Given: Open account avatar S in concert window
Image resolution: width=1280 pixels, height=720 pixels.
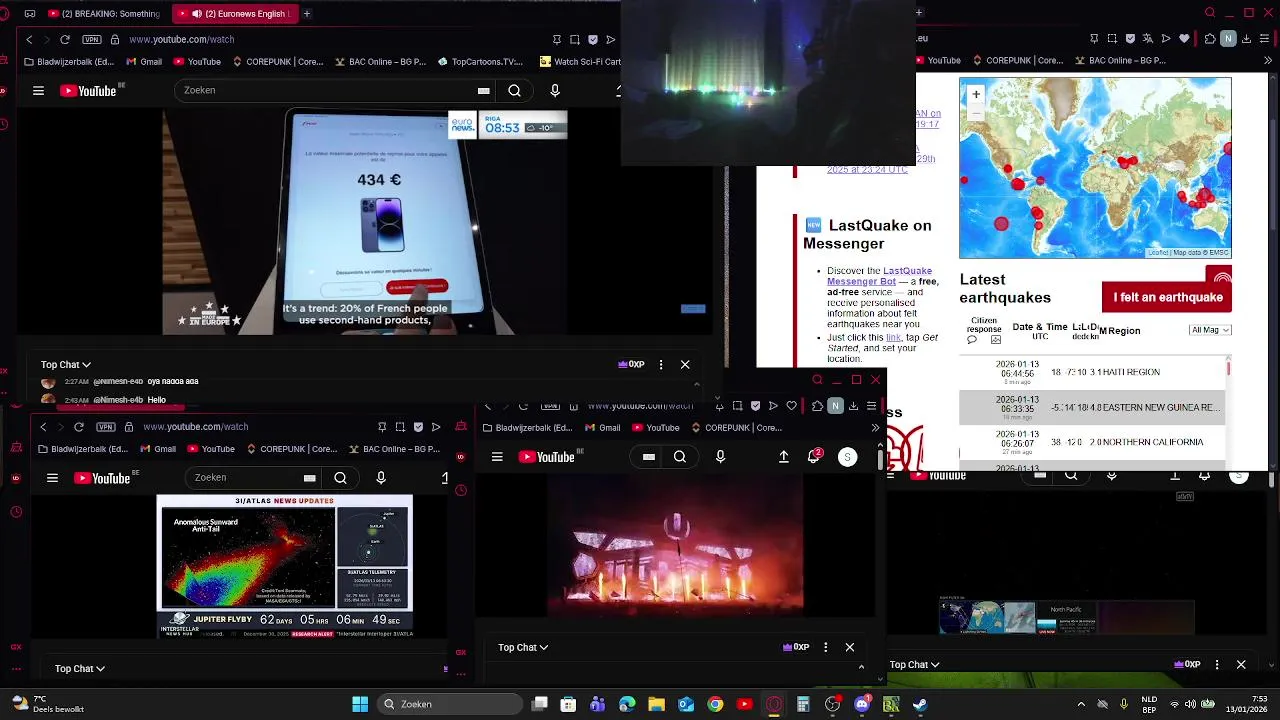Looking at the screenshot, I should pos(847,457).
